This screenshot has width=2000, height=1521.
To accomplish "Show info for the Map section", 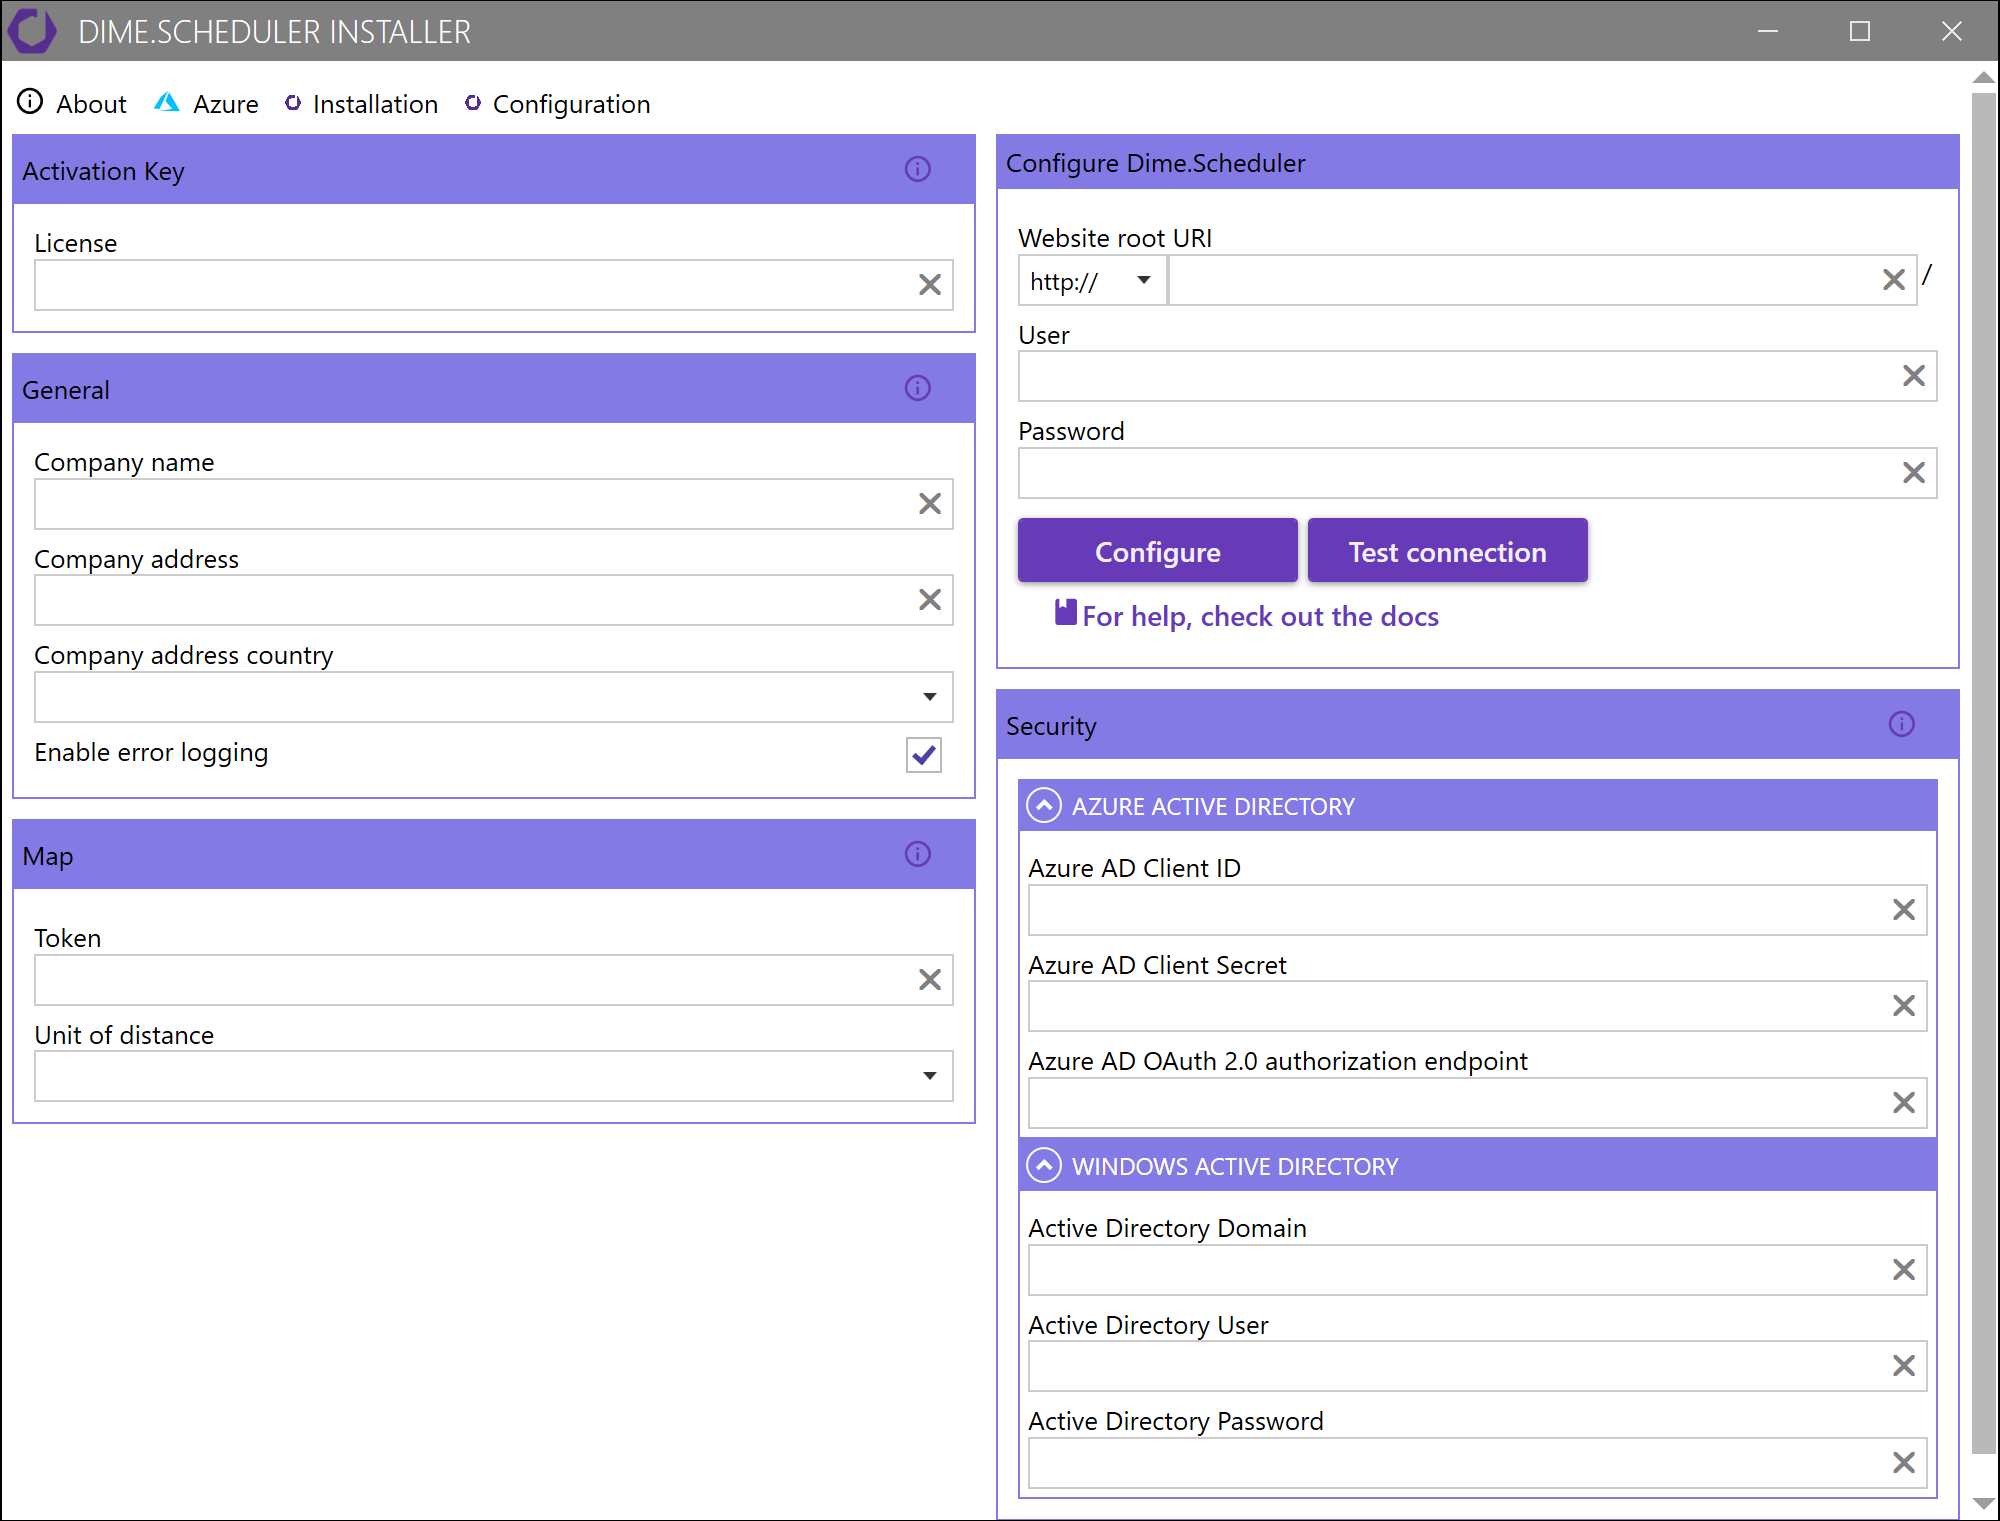I will (x=918, y=854).
